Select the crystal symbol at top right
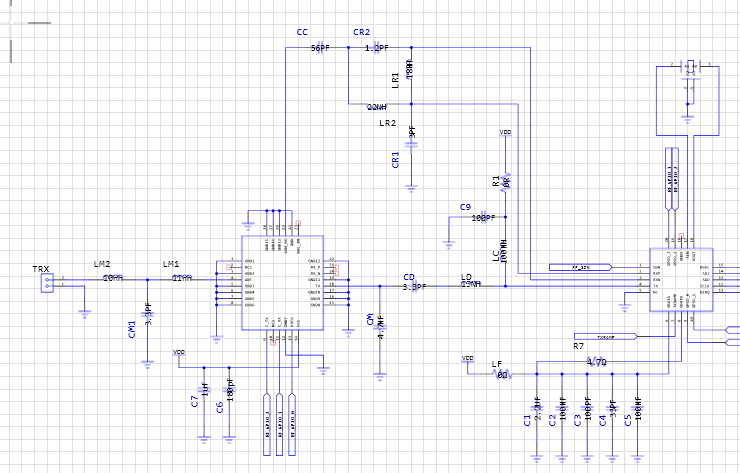Viewport: 740px width, 473px height. click(x=691, y=67)
